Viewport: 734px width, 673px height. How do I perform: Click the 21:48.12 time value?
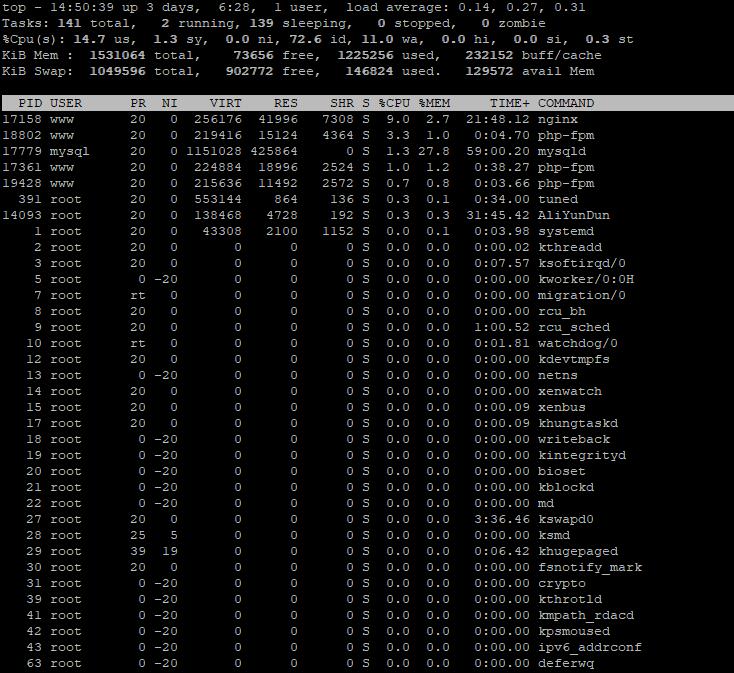click(498, 119)
